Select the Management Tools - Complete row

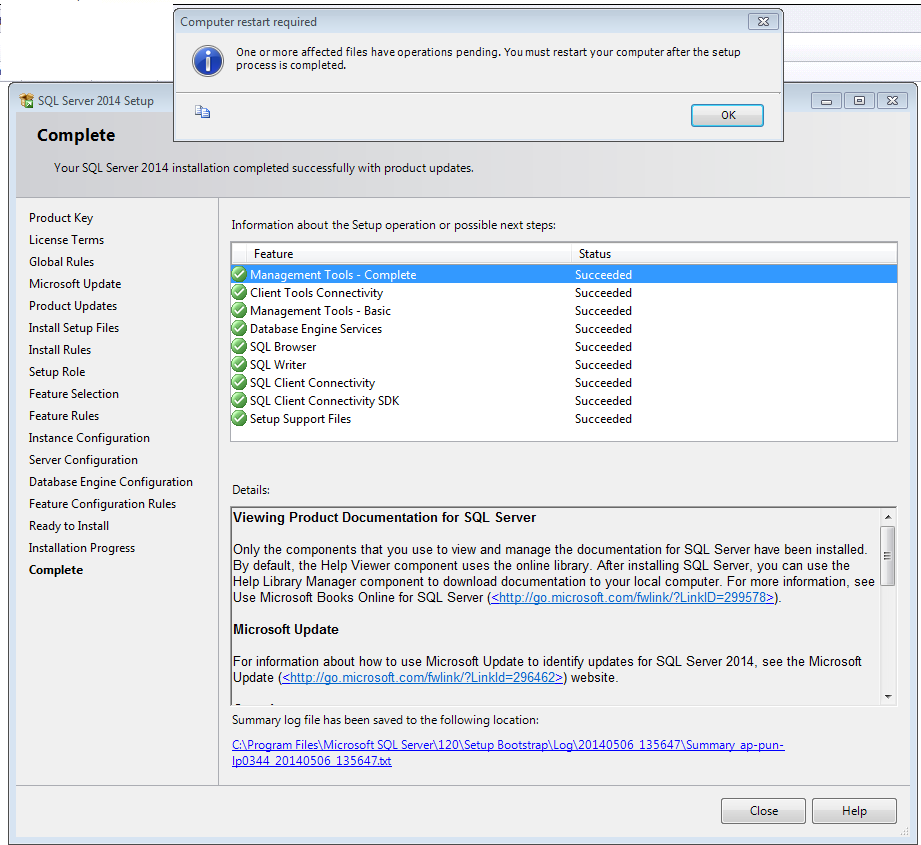point(564,274)
